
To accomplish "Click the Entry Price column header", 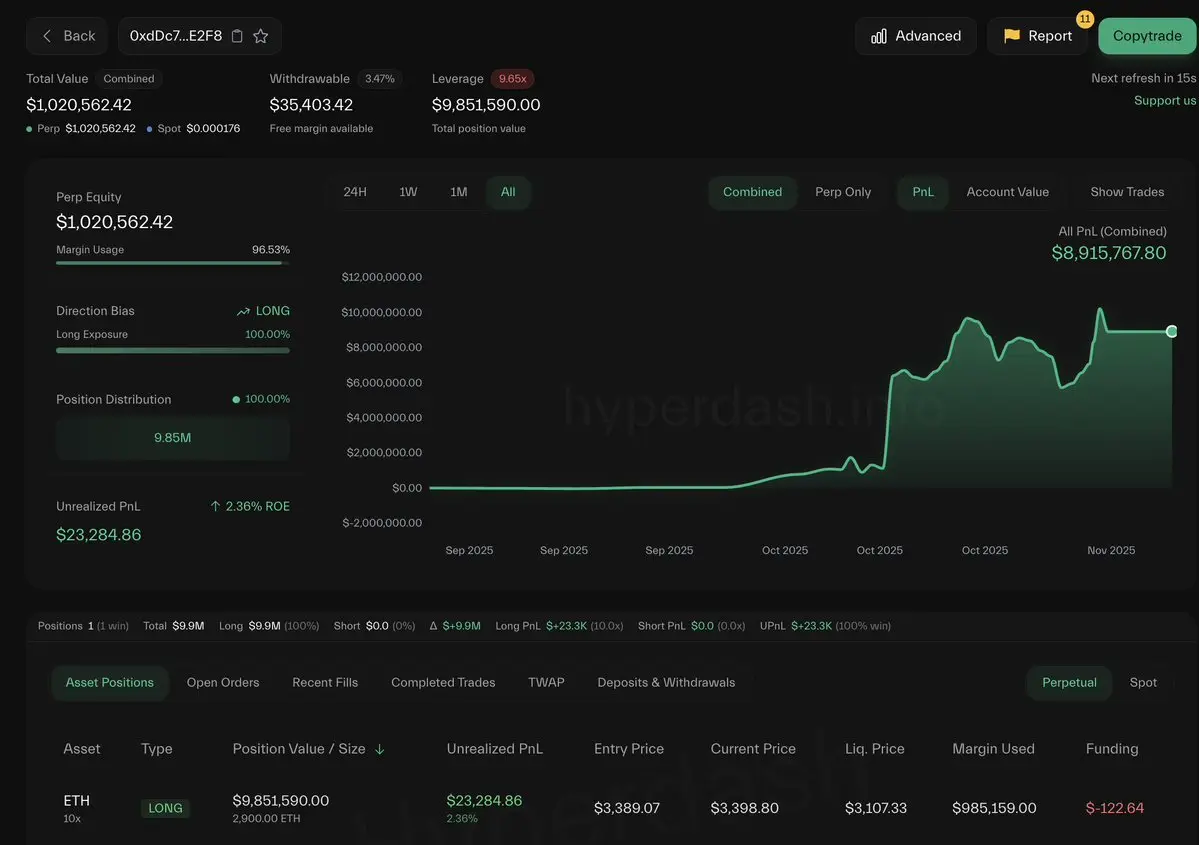I will pyautogui.click(x=629, y=749).
